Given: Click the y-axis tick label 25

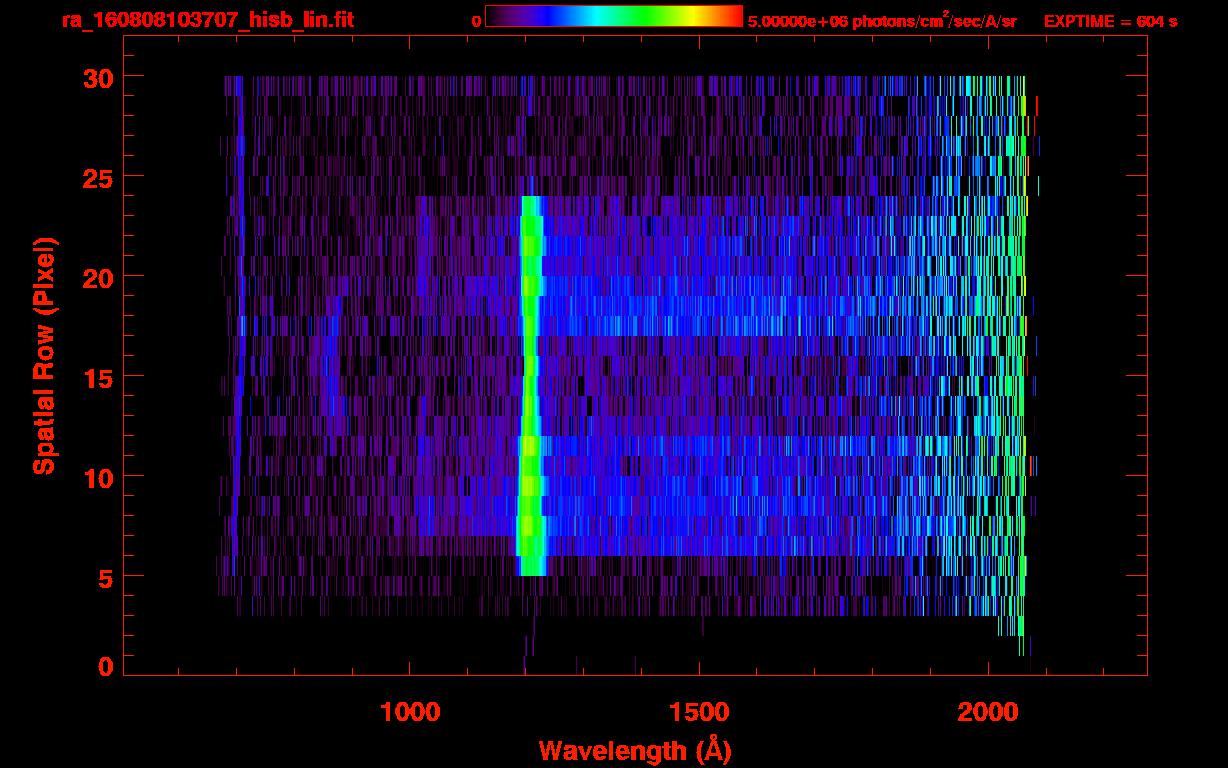Looking at the screenshot, I should [98, 177].
